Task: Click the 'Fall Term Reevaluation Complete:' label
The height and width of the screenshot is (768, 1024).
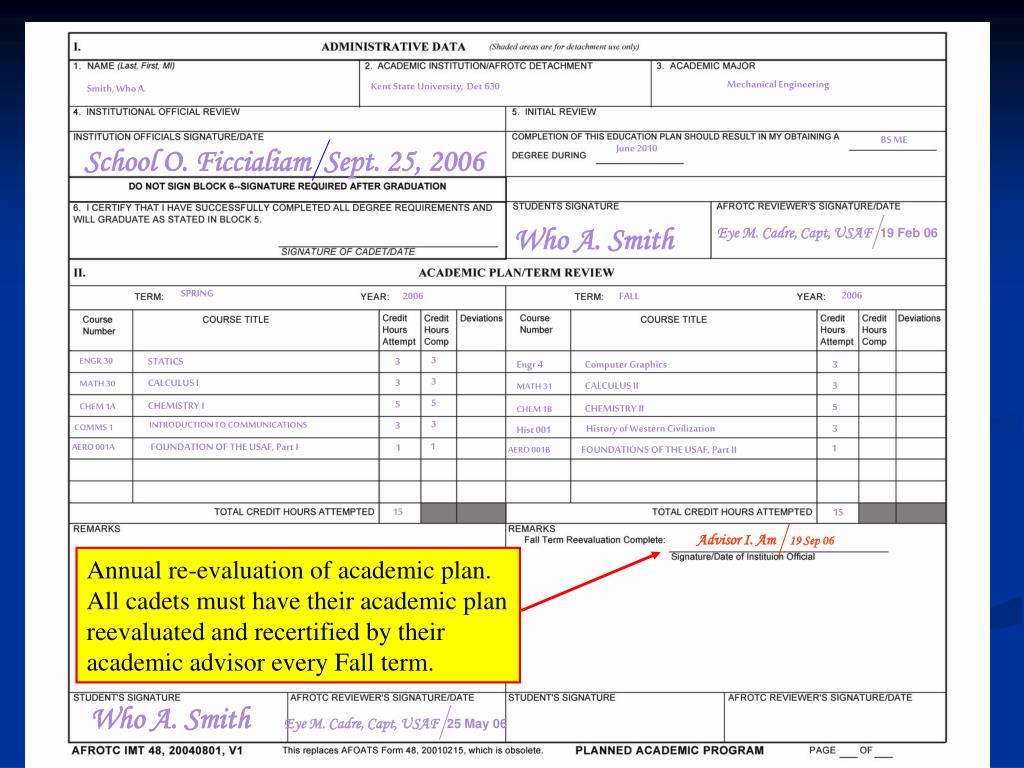Action: [x=594, y=540]
